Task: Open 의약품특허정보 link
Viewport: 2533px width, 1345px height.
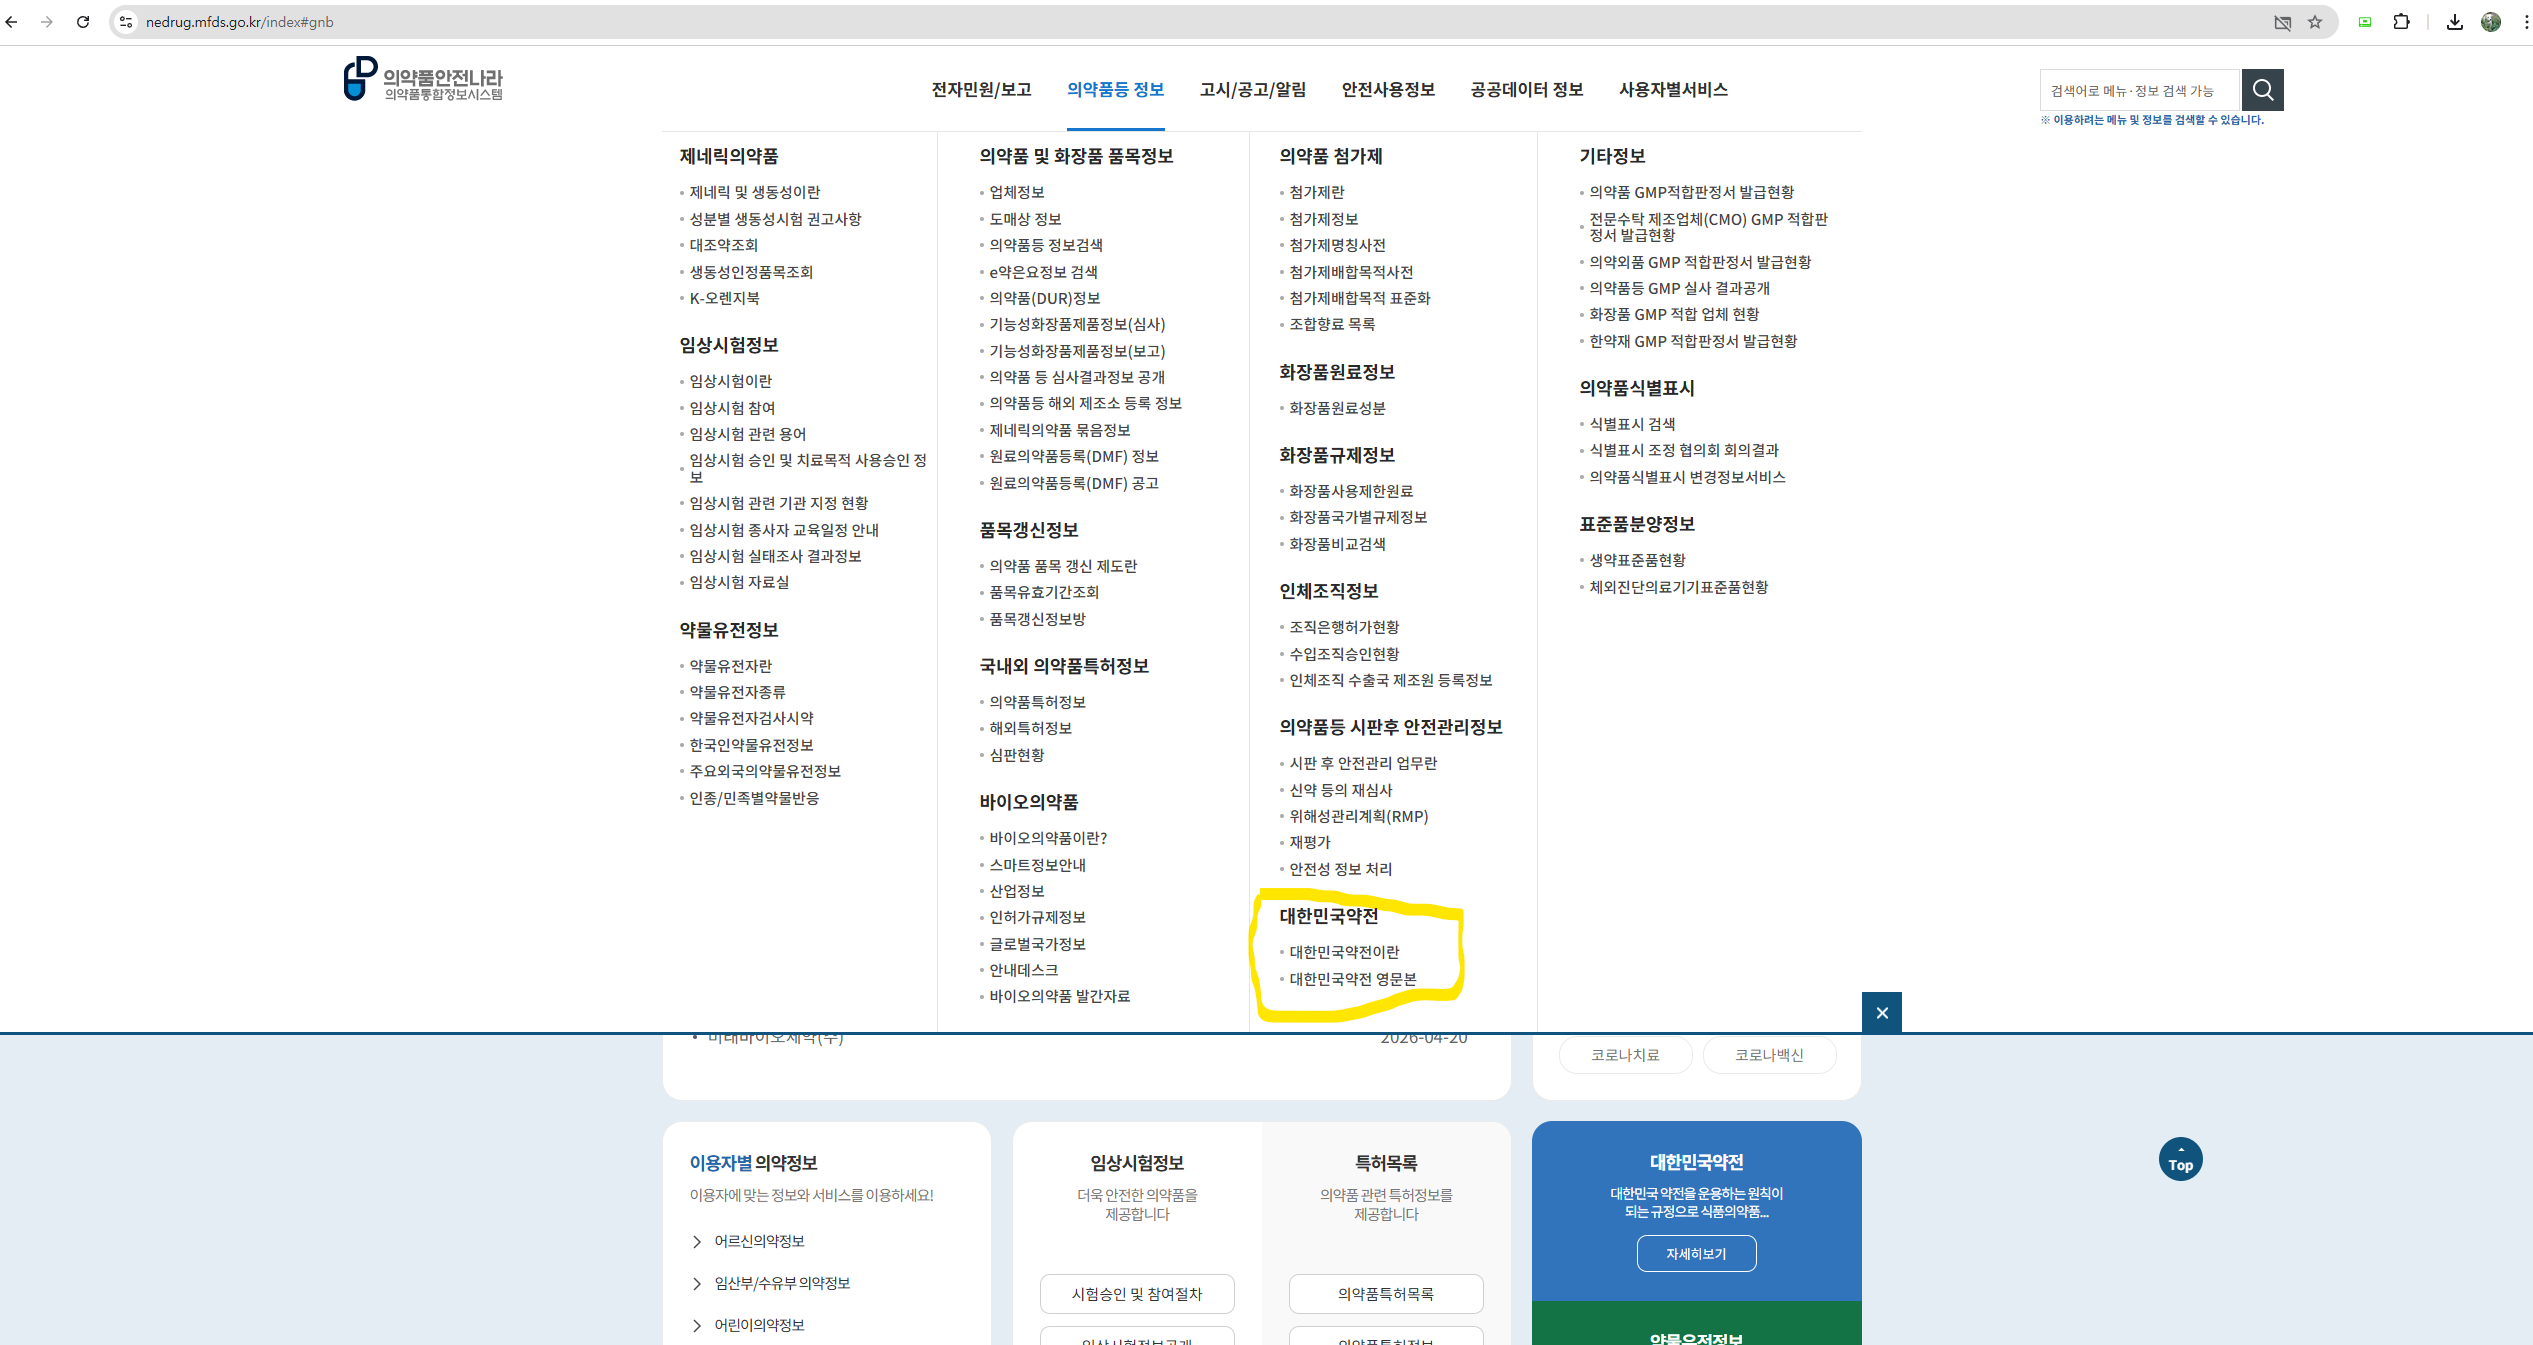Action: 1037,702
